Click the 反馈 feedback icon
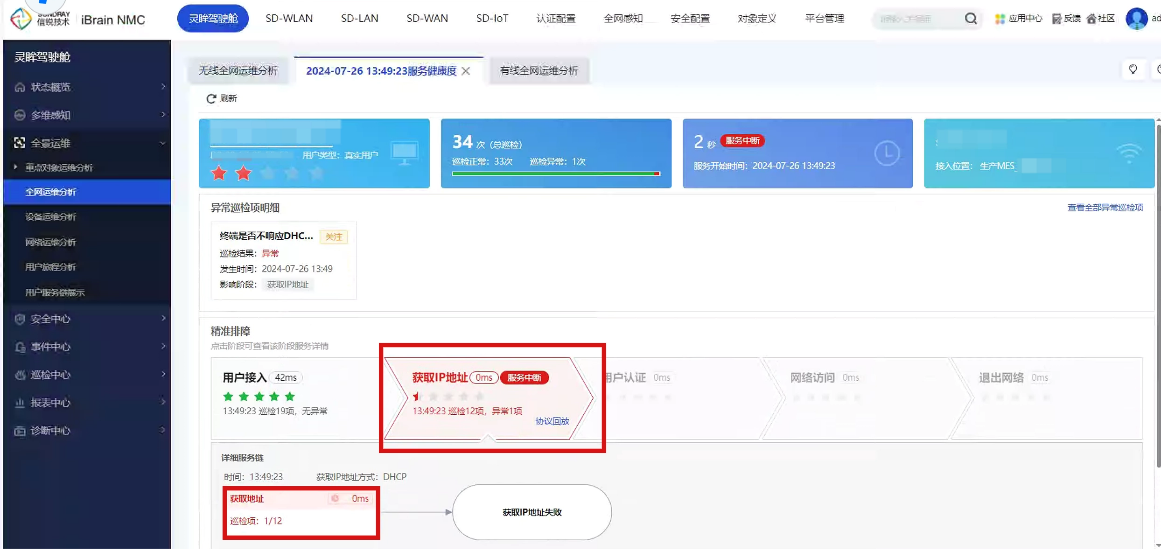This screenshot has width=1161, height=549. [1057, 19]
